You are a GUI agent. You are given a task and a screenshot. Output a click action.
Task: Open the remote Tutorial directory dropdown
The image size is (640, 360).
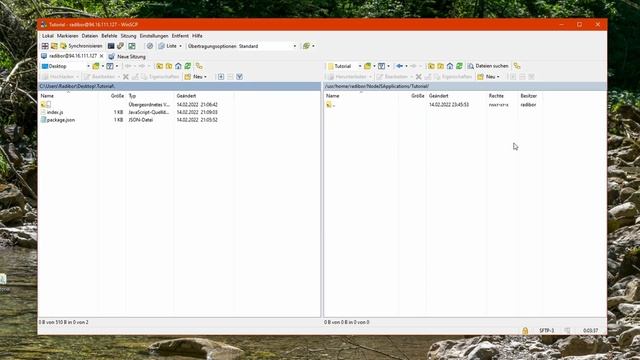(x=344, y=66)
